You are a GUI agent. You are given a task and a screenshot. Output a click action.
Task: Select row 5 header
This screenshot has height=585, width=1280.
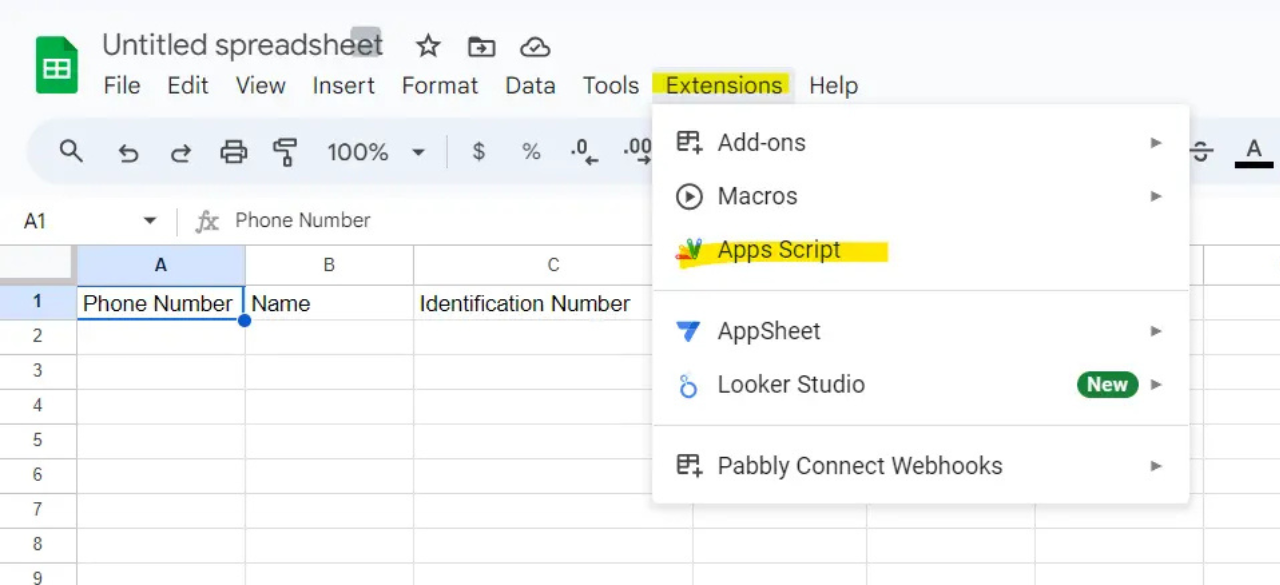[38, 440]
